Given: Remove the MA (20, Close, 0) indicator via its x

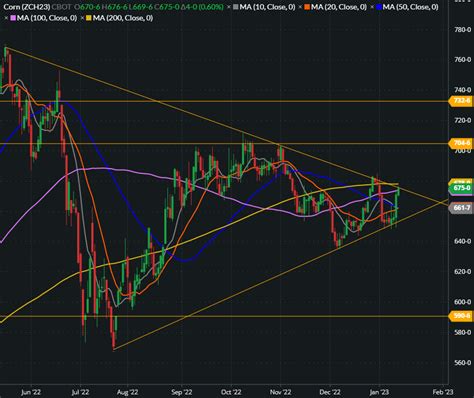Looking at the screenshot, I should (300, 7).
